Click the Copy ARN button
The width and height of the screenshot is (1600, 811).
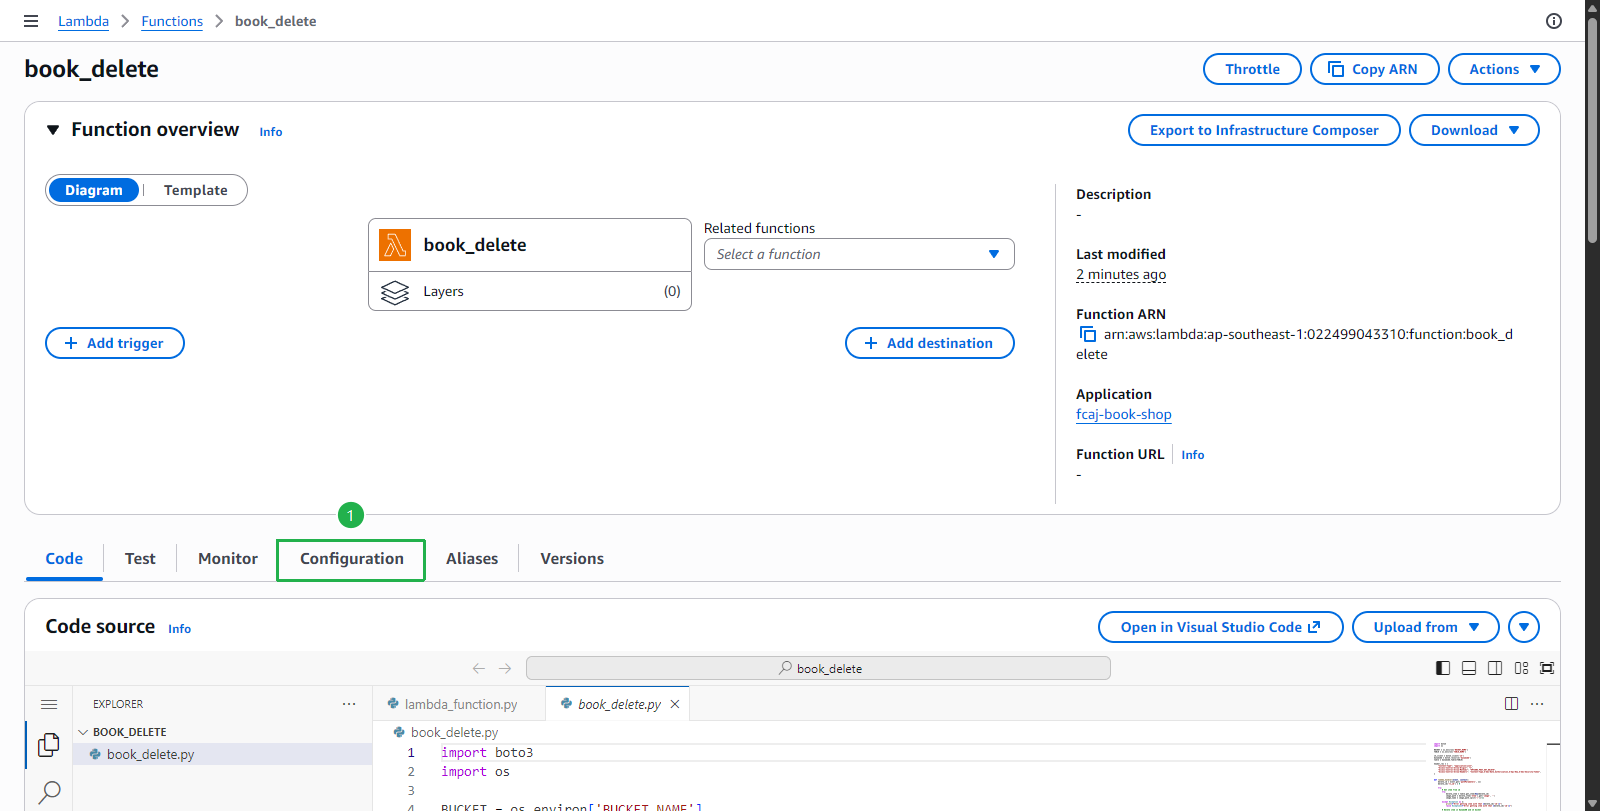pyautogui.click(x=1375, y=69)
